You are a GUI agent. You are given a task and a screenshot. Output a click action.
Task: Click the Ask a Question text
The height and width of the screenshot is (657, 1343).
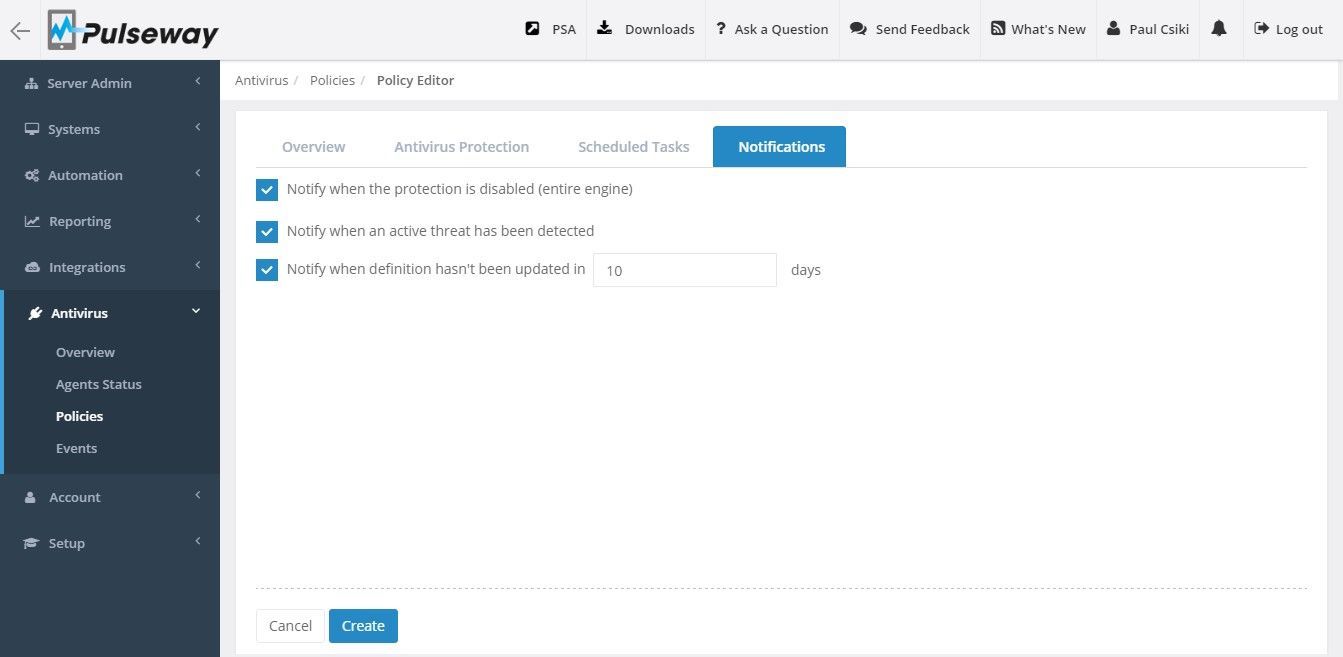pyautogui.click(x=781, y=30)
